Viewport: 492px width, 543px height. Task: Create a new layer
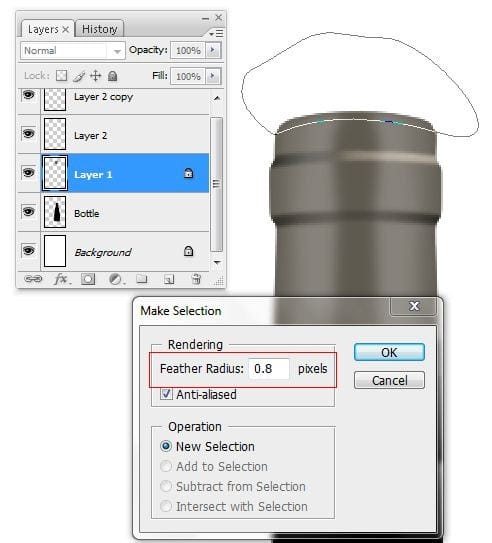tap(169, 279)
